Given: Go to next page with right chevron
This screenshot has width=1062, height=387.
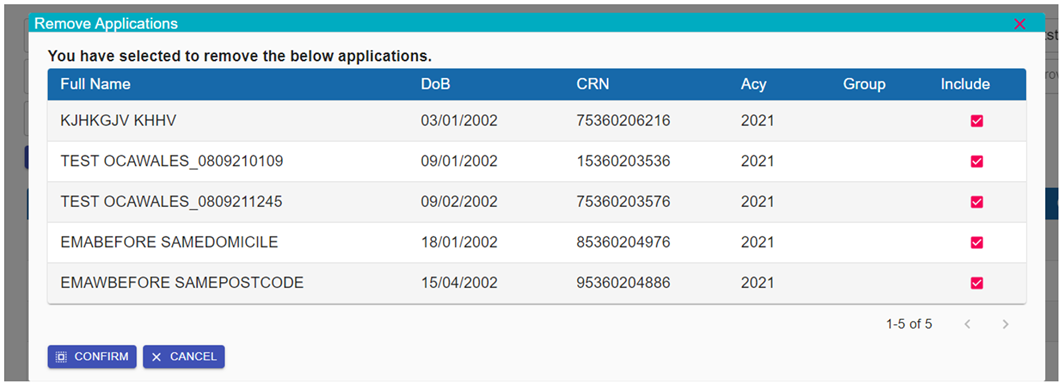Looking at the screenshot, I should click(1005, 325).
